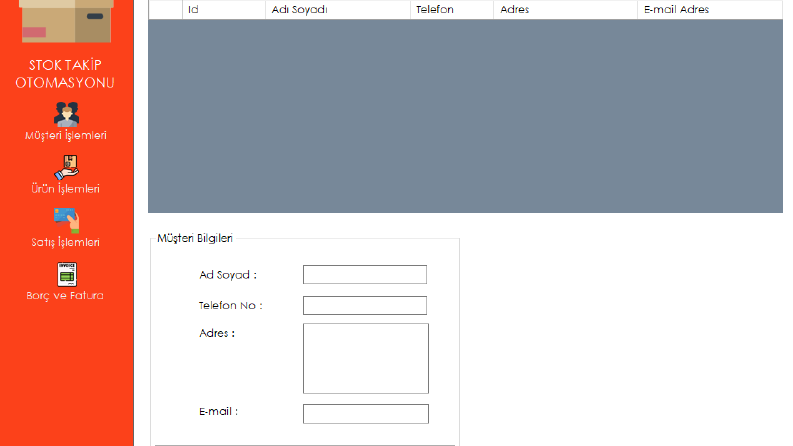The height and width of the screenshot is (446, 793).
Task: Click the Müşteri Bilgileri group label
Action: [195, 238]
